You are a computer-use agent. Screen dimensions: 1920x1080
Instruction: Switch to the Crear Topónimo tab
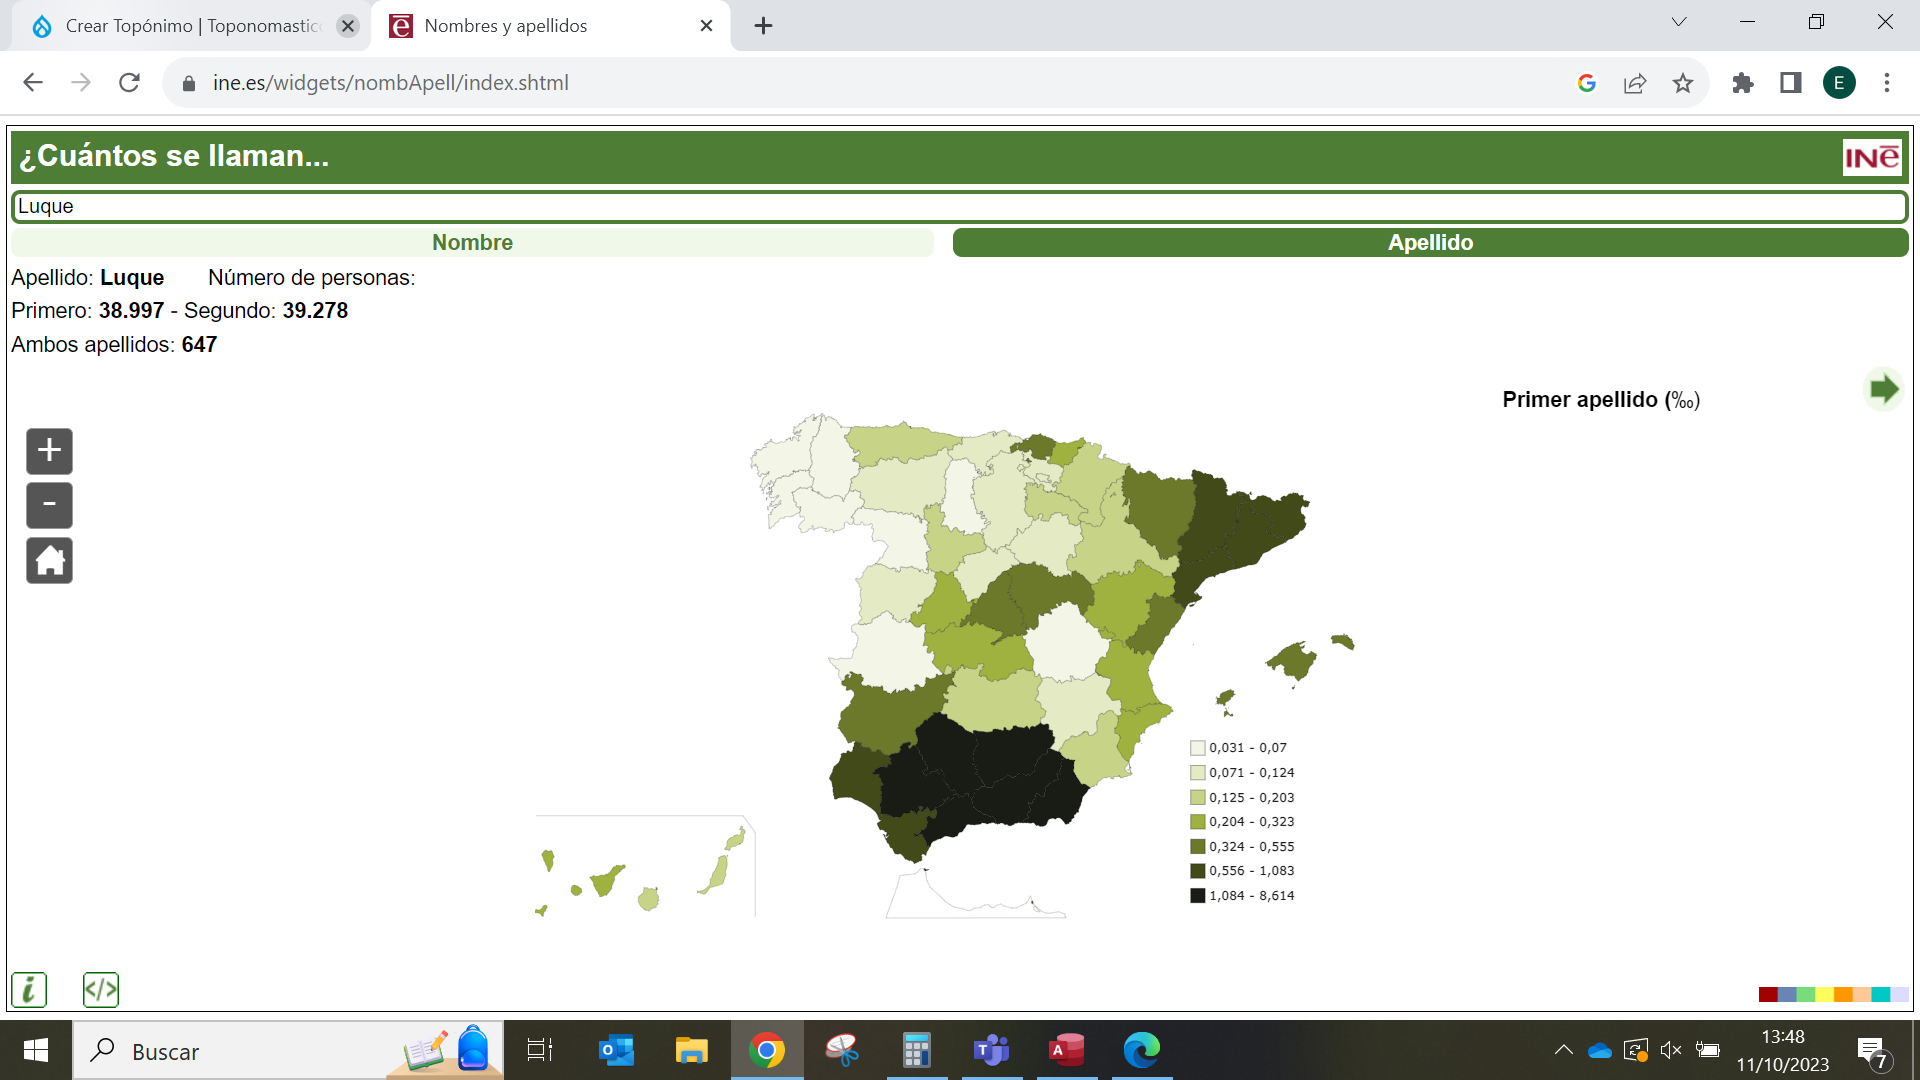pyautogui.click(x=180, y=26)
